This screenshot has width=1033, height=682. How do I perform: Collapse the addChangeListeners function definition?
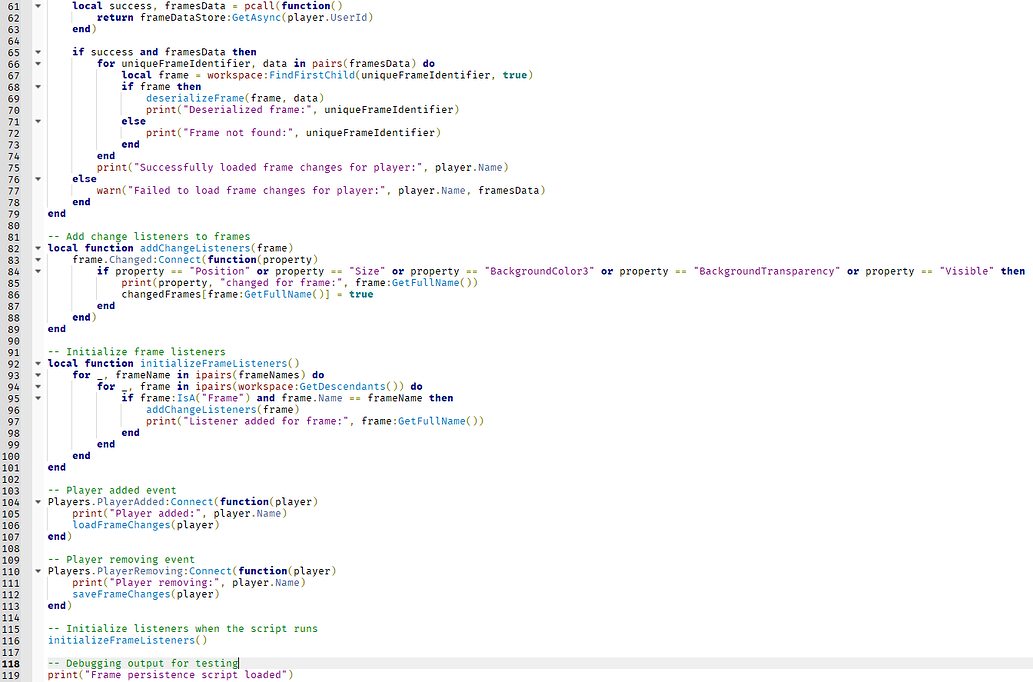click(36, 247)
